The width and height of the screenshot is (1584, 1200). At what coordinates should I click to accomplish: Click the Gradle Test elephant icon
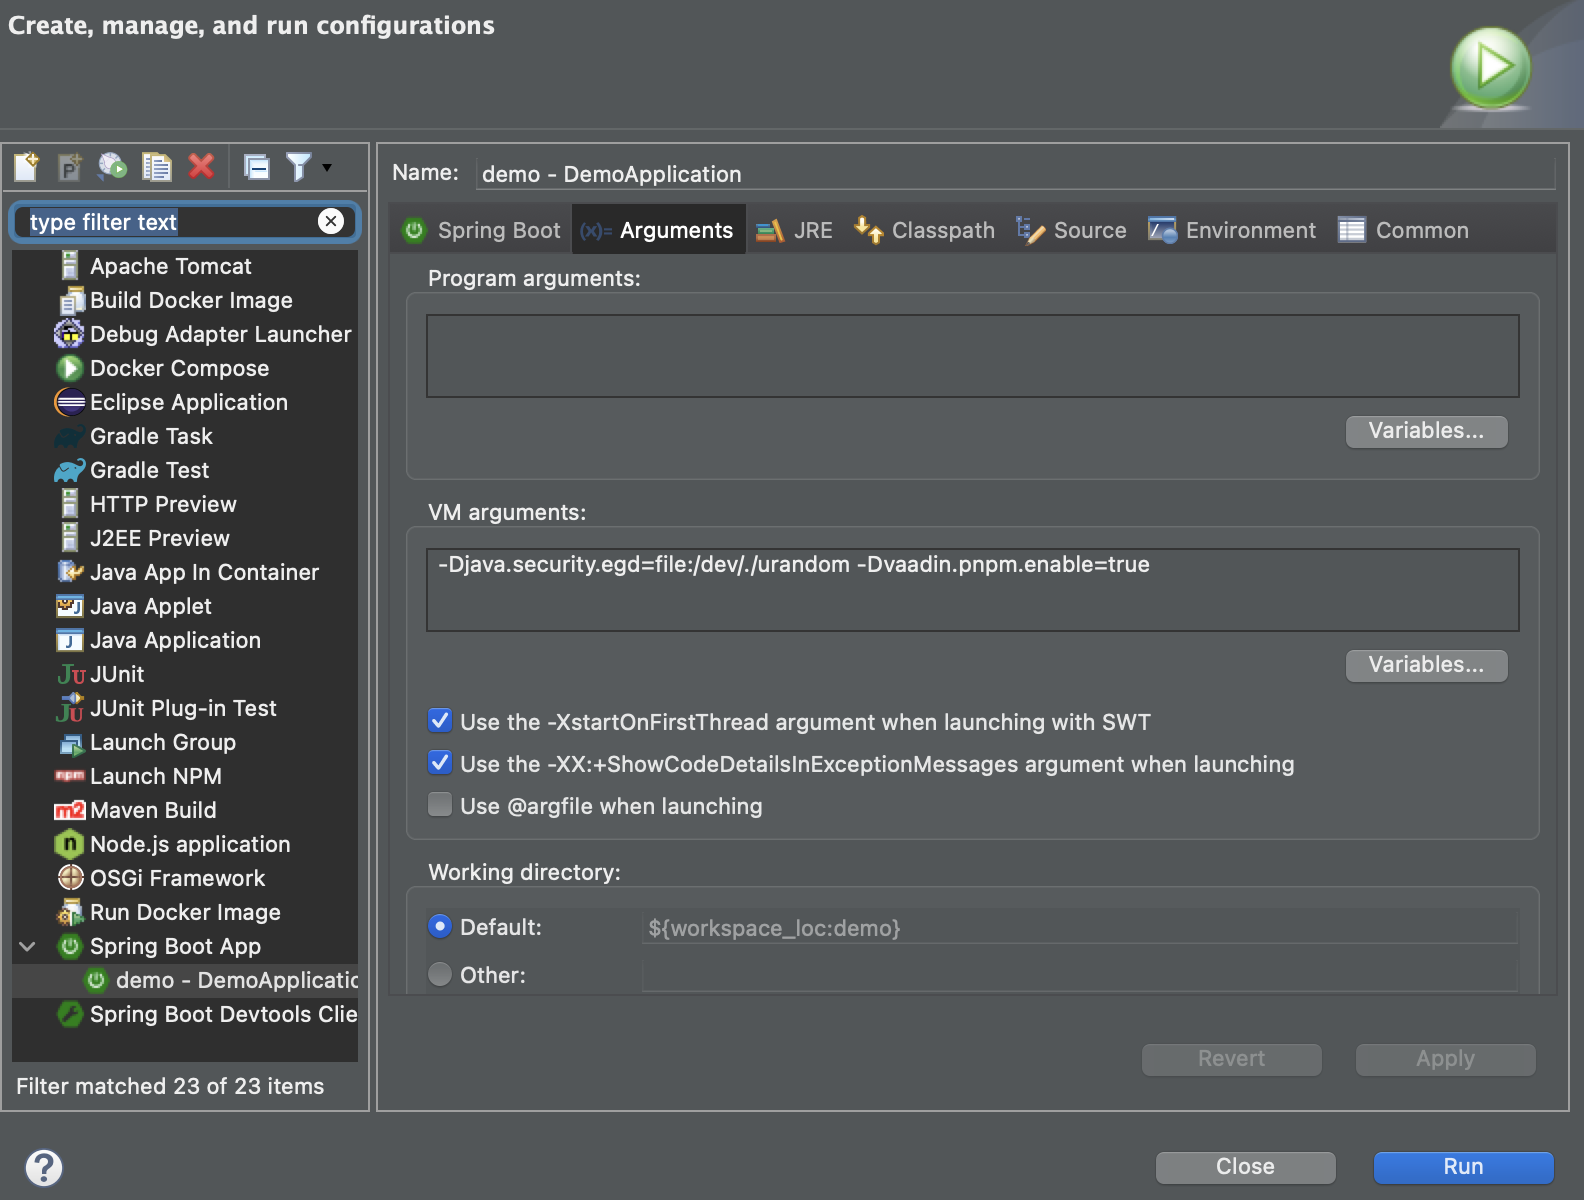coord(70,470)
